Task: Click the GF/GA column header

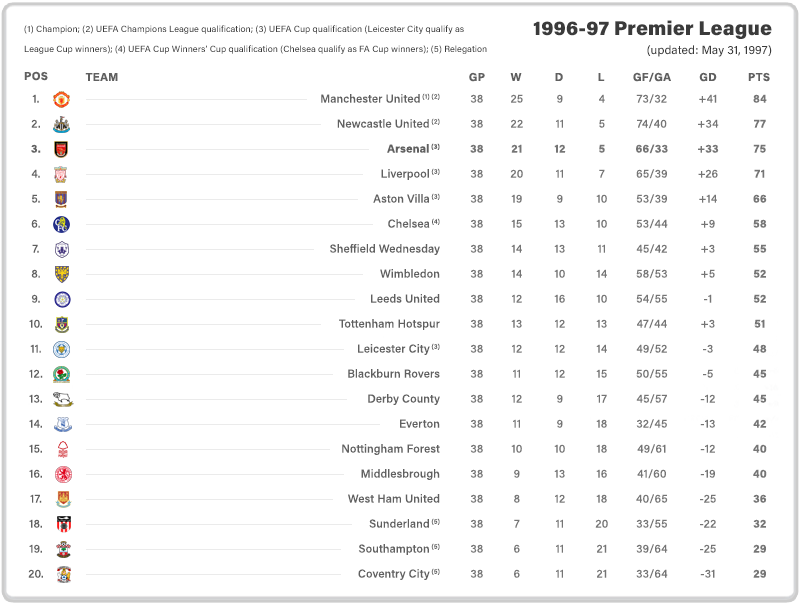Action: (x=652, y=77)
